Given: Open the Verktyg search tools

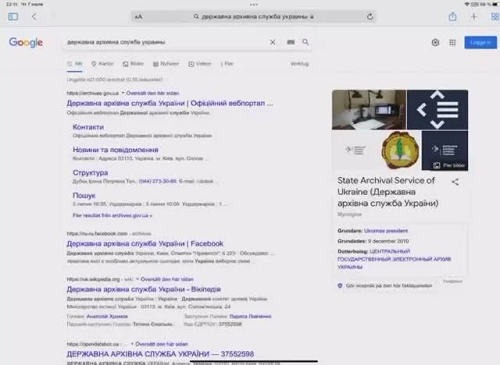Looking at the screenshot, I should 299,64.
